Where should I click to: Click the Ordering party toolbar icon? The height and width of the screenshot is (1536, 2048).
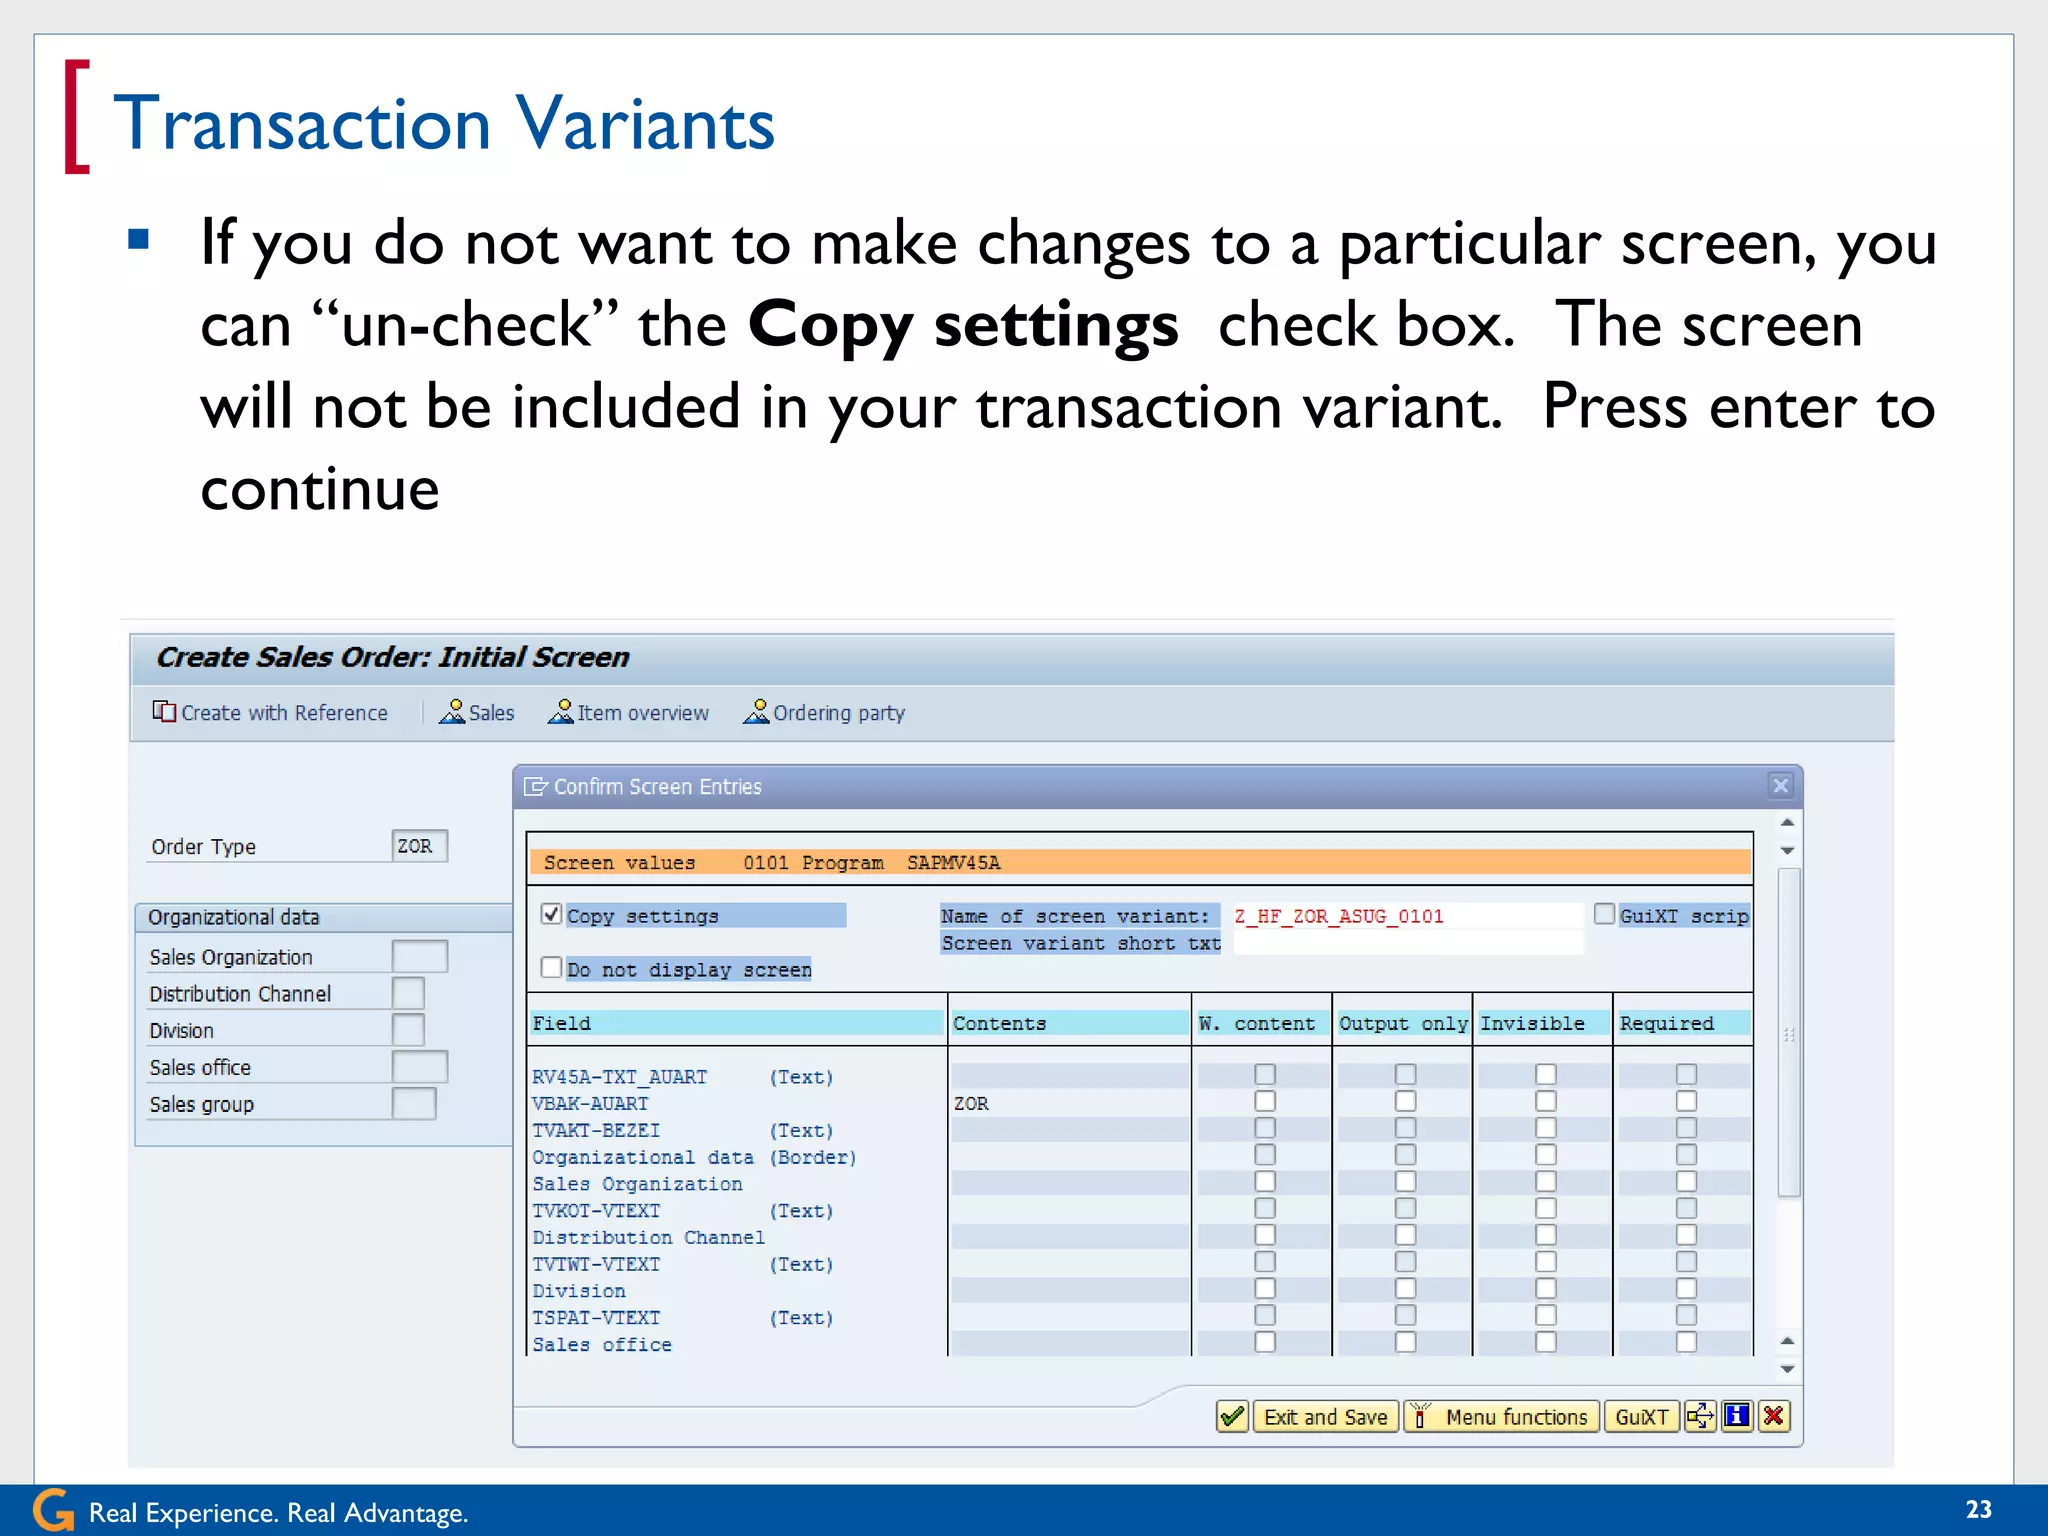(x=757, y=712)
